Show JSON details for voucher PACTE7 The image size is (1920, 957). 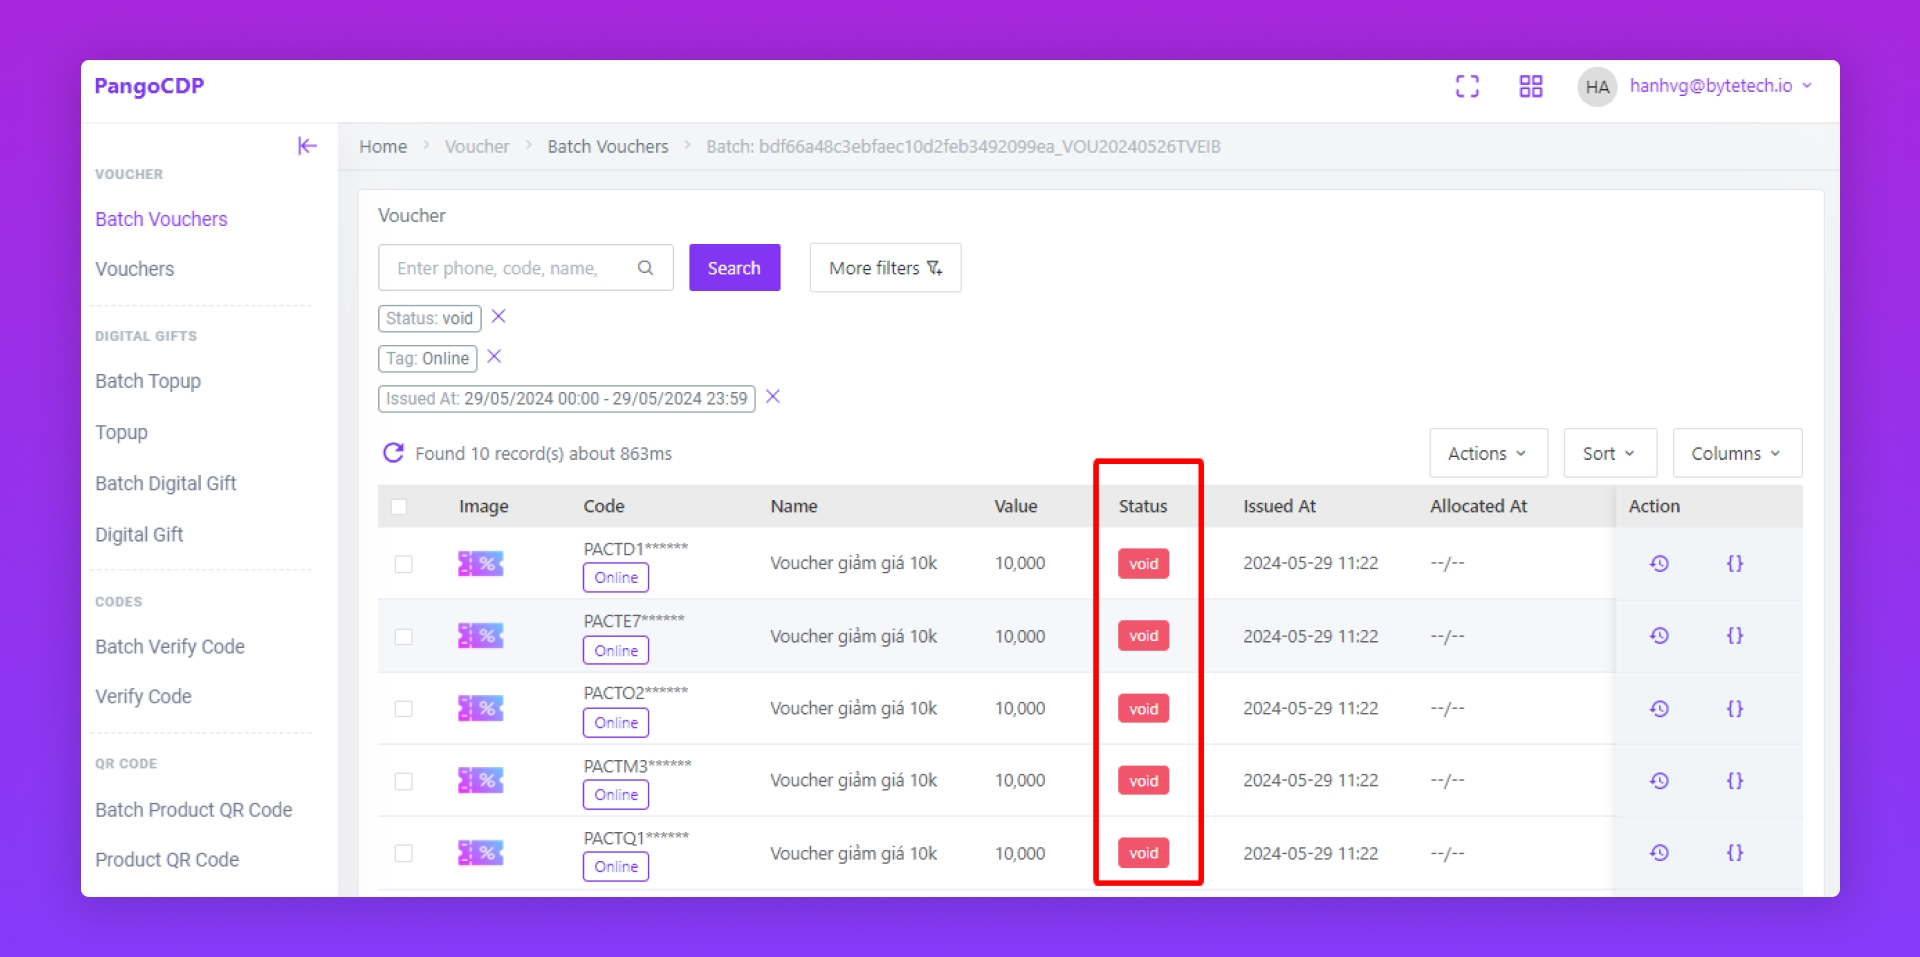(x=1734, y=636)
